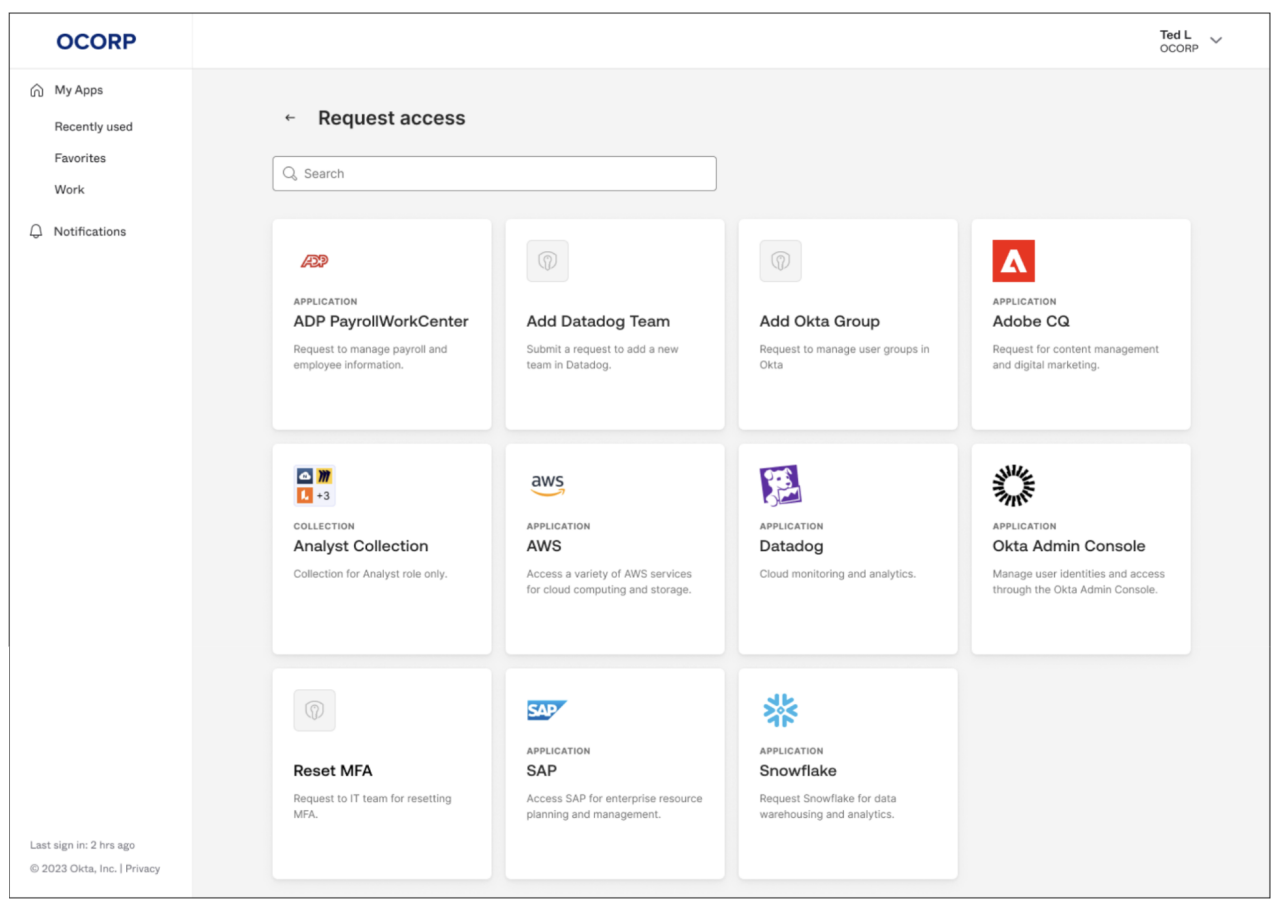The width and height of the screenshot is (1280, 910).
Task: Click inside the Search field
Action: coord(494,173)
